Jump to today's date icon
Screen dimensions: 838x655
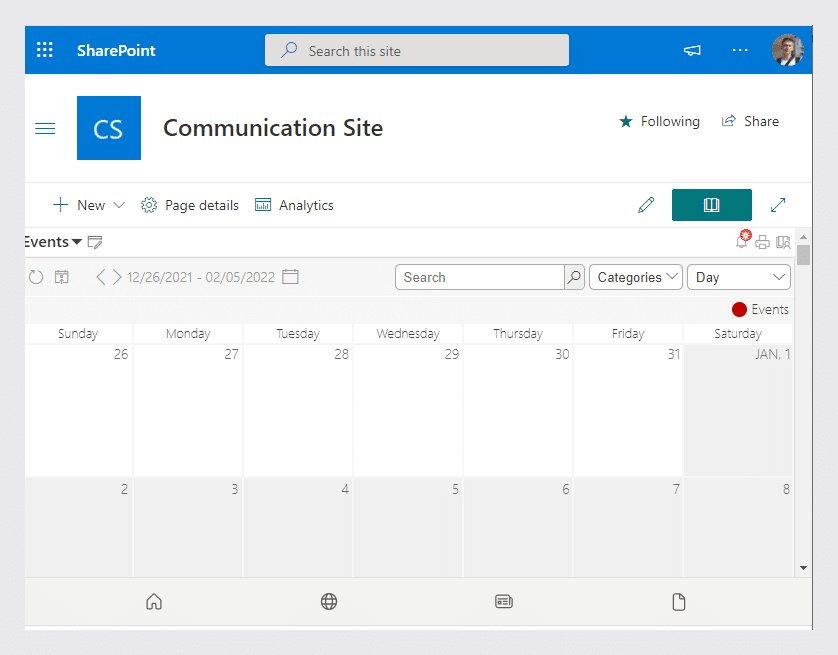[61, 277]
